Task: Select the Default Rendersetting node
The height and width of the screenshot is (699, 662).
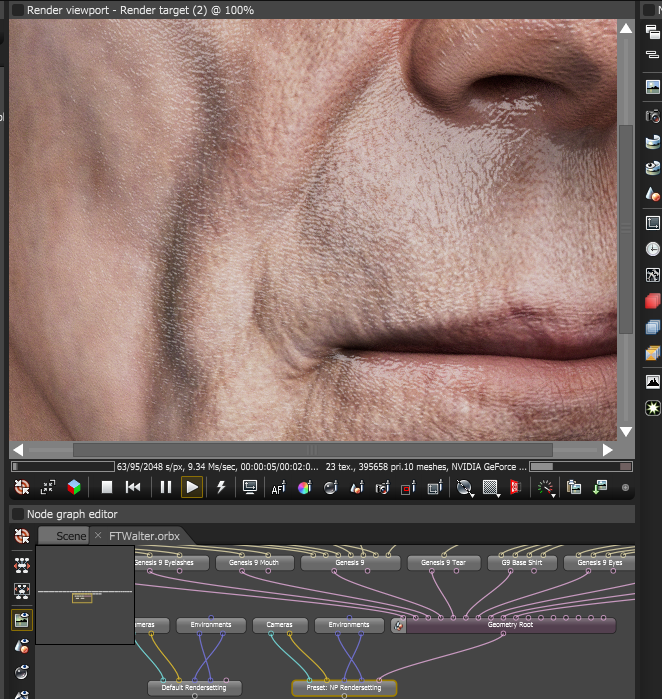Action: (195, 688)
